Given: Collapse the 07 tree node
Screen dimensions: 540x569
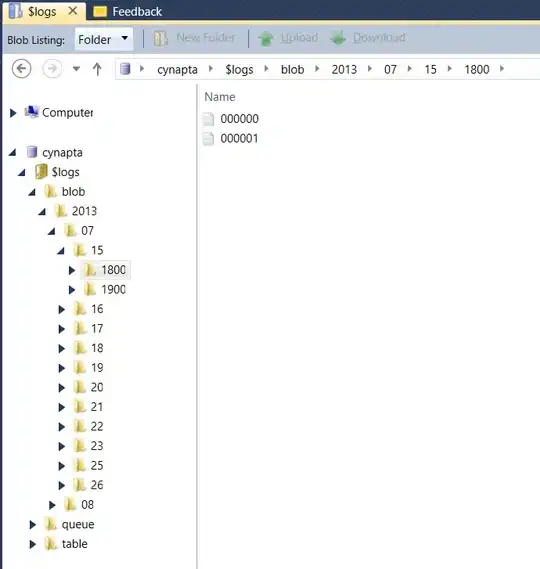Looking at the screenshot, I should coord(52,231).
